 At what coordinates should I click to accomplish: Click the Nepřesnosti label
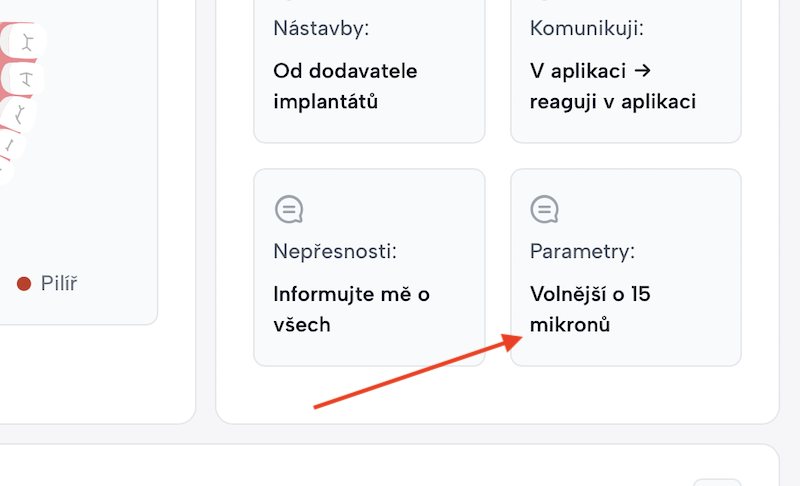click(335, 251)
